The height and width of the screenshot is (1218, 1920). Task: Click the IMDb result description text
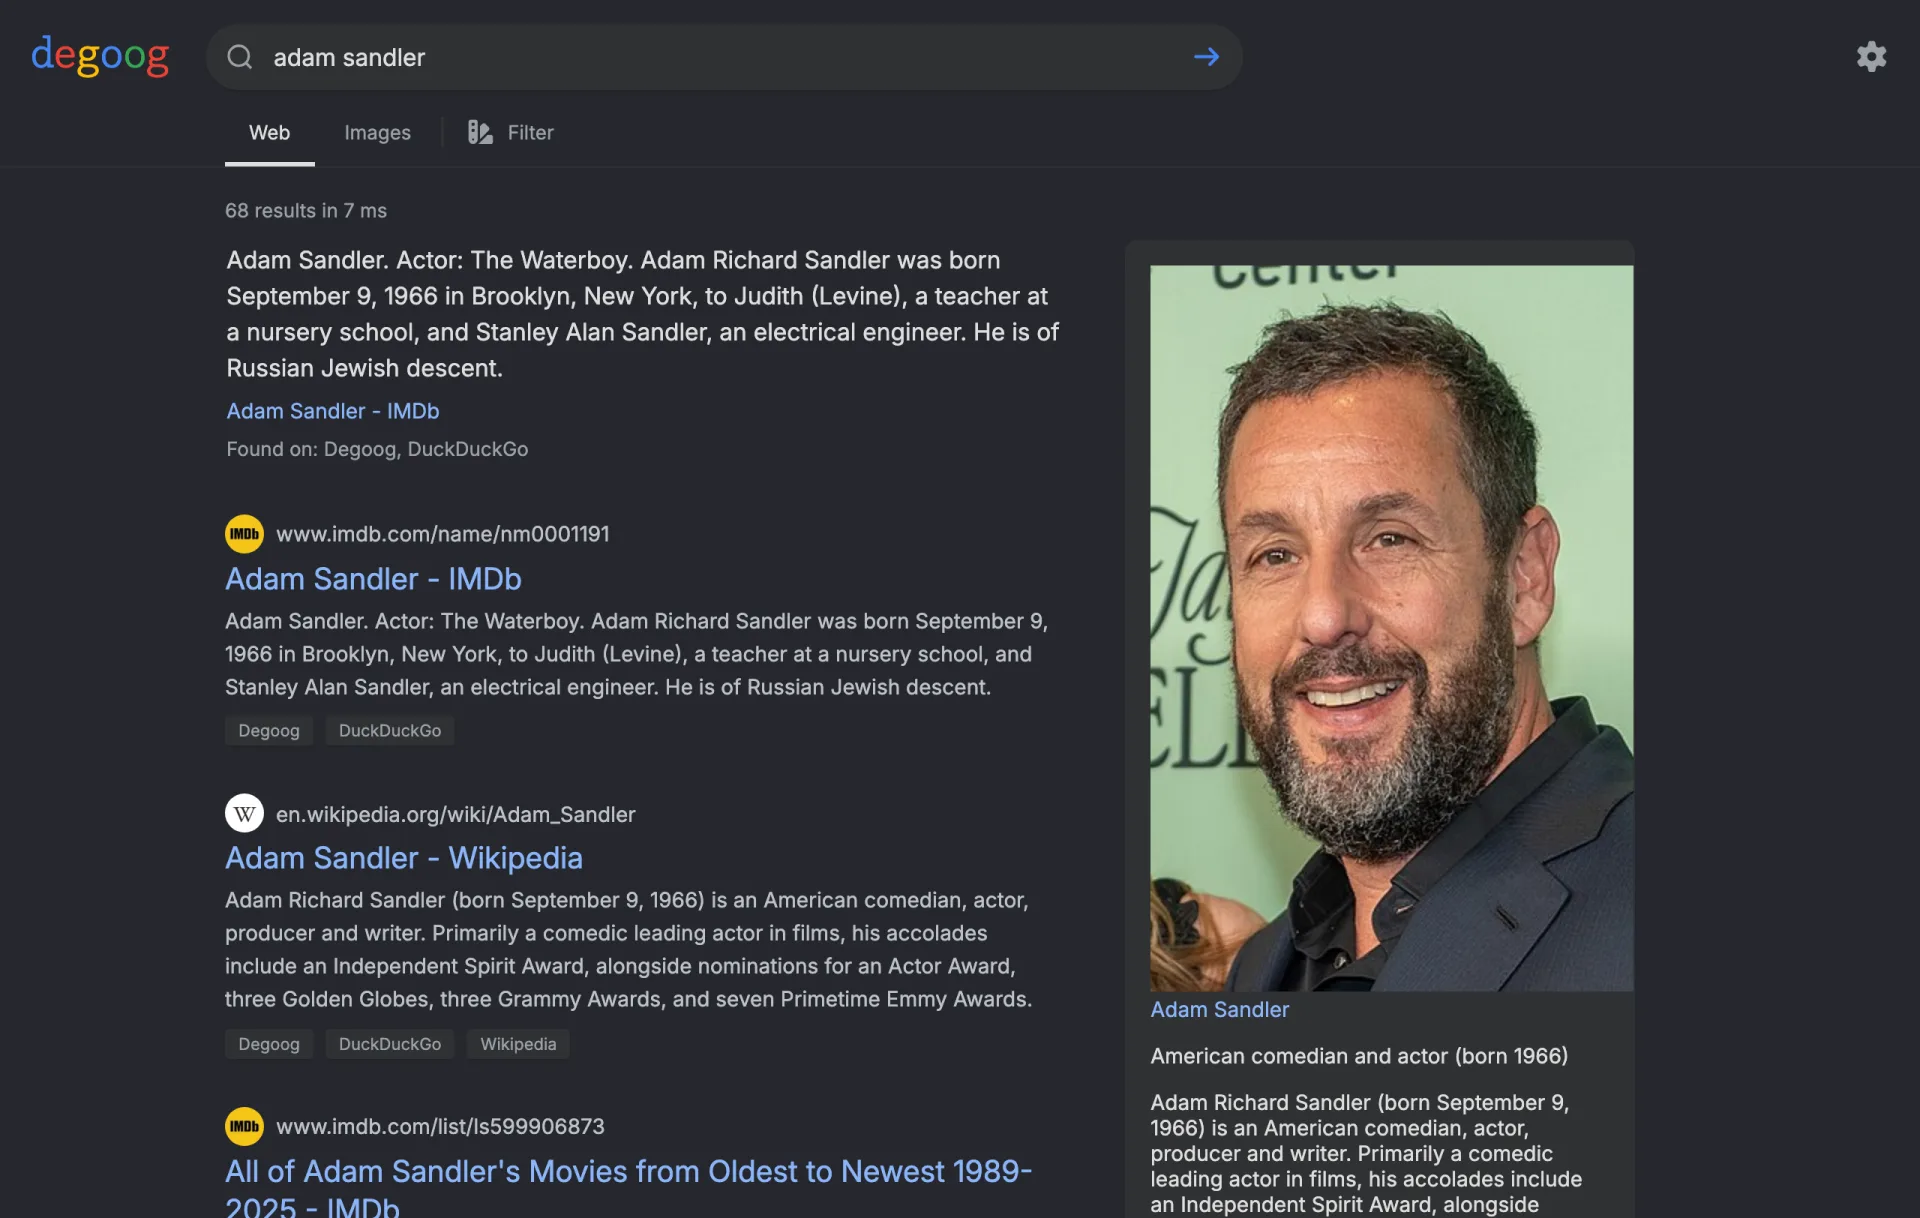coord(636,654)
